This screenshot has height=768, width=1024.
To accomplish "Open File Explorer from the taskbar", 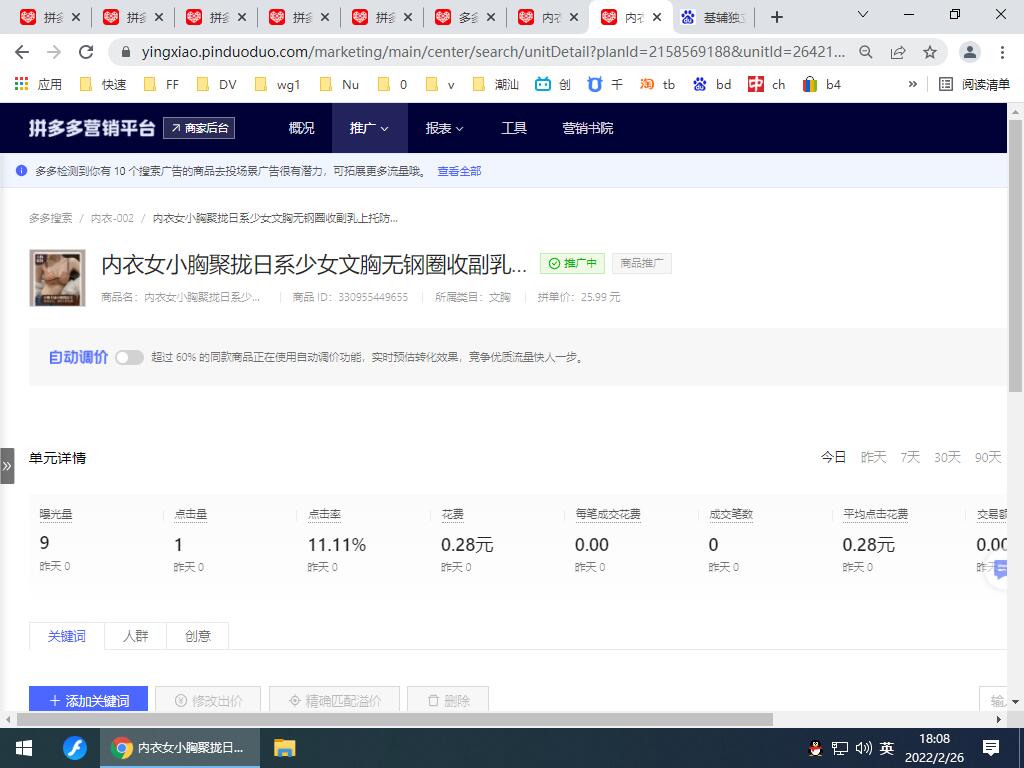I will (x=285, y=748).
